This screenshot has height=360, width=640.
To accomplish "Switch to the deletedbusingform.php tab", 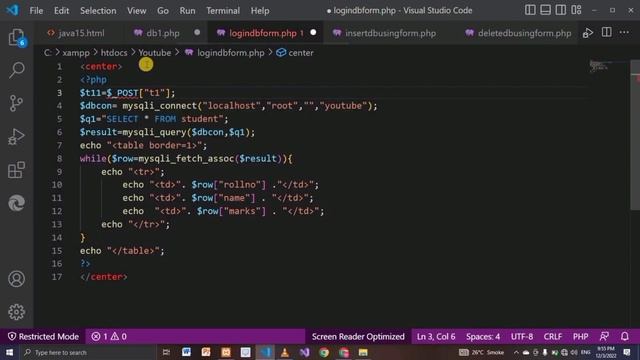I will 518,33.
